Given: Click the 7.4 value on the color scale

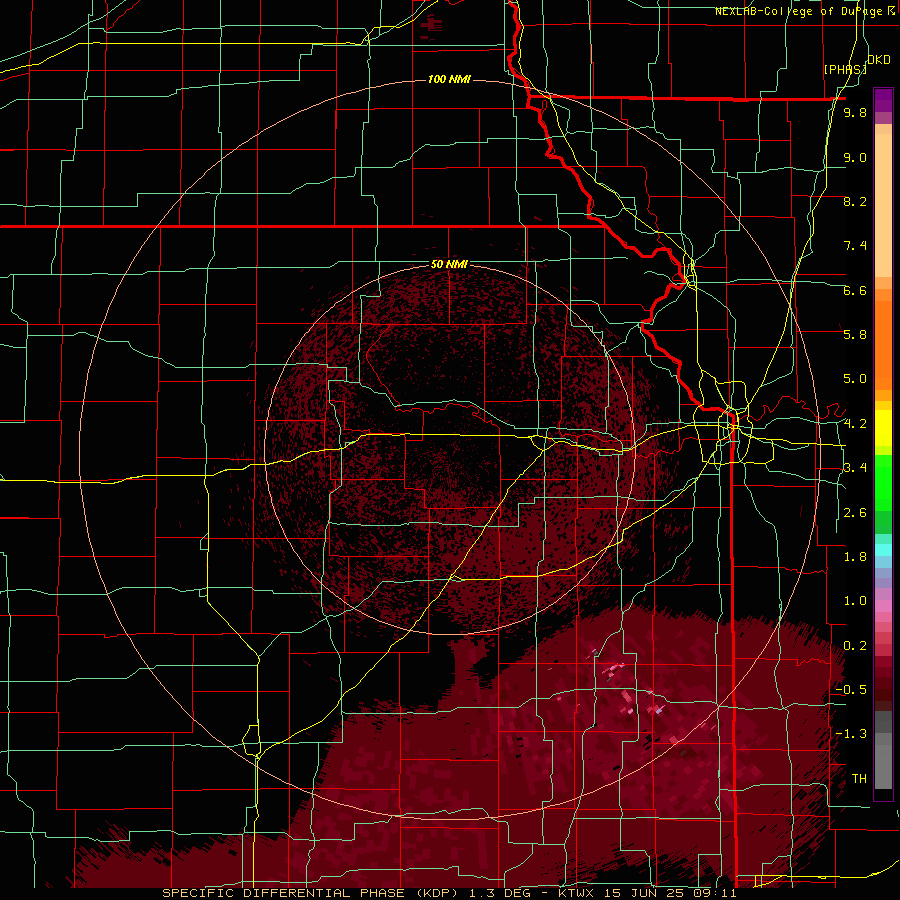Looking at the screenshot, I should [855, 246].
